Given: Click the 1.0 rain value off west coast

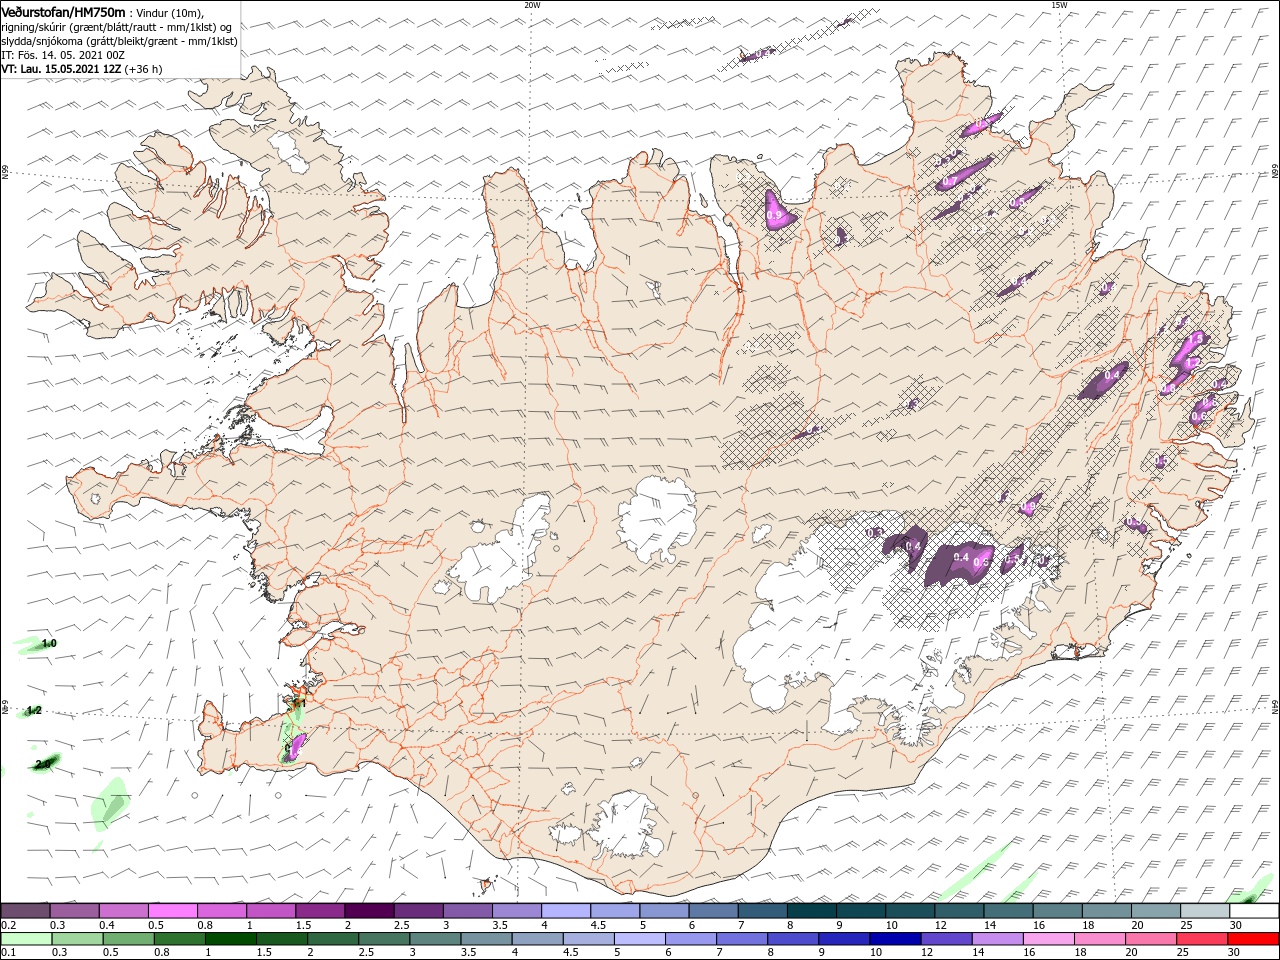Looking at the screenshot, I should [x=49, y=643].
